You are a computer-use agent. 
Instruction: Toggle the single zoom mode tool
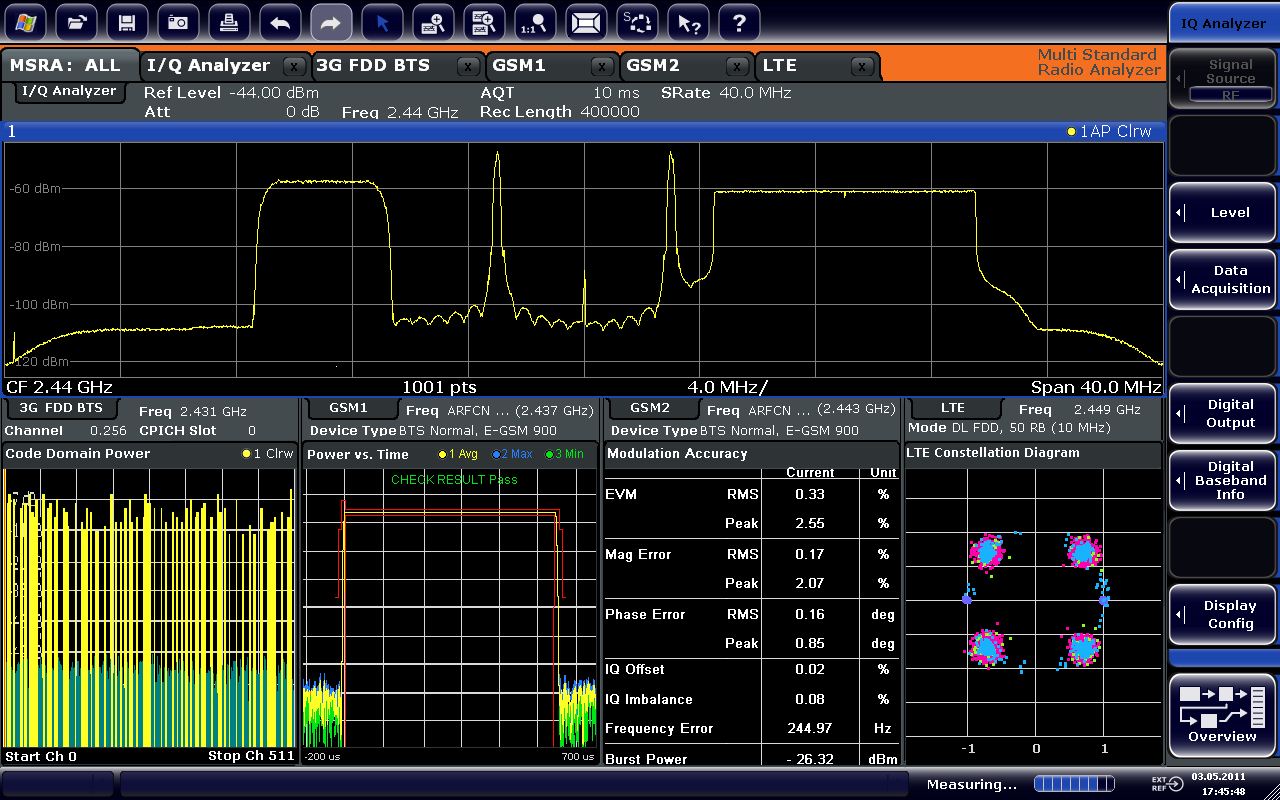pos(433,22)
